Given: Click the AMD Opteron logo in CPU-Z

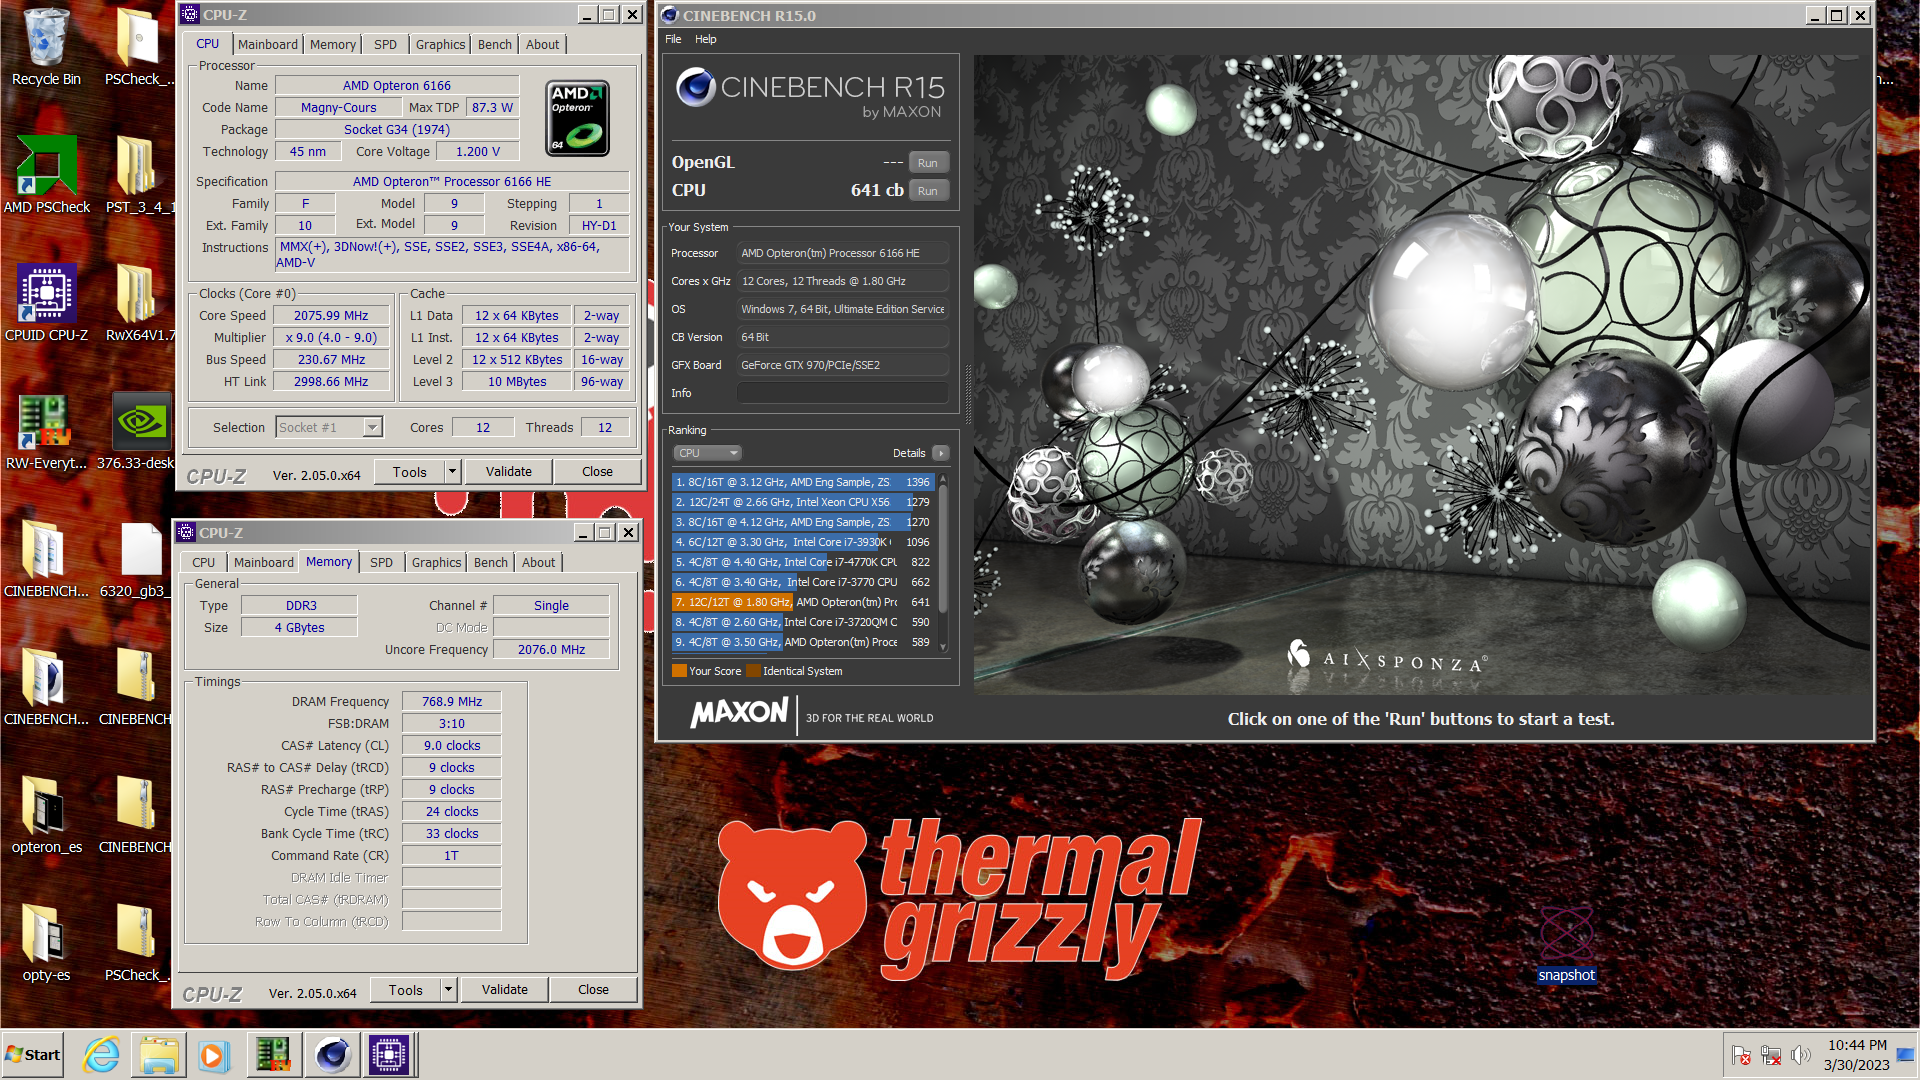Looking at the screenshot, I should [577, 118].
